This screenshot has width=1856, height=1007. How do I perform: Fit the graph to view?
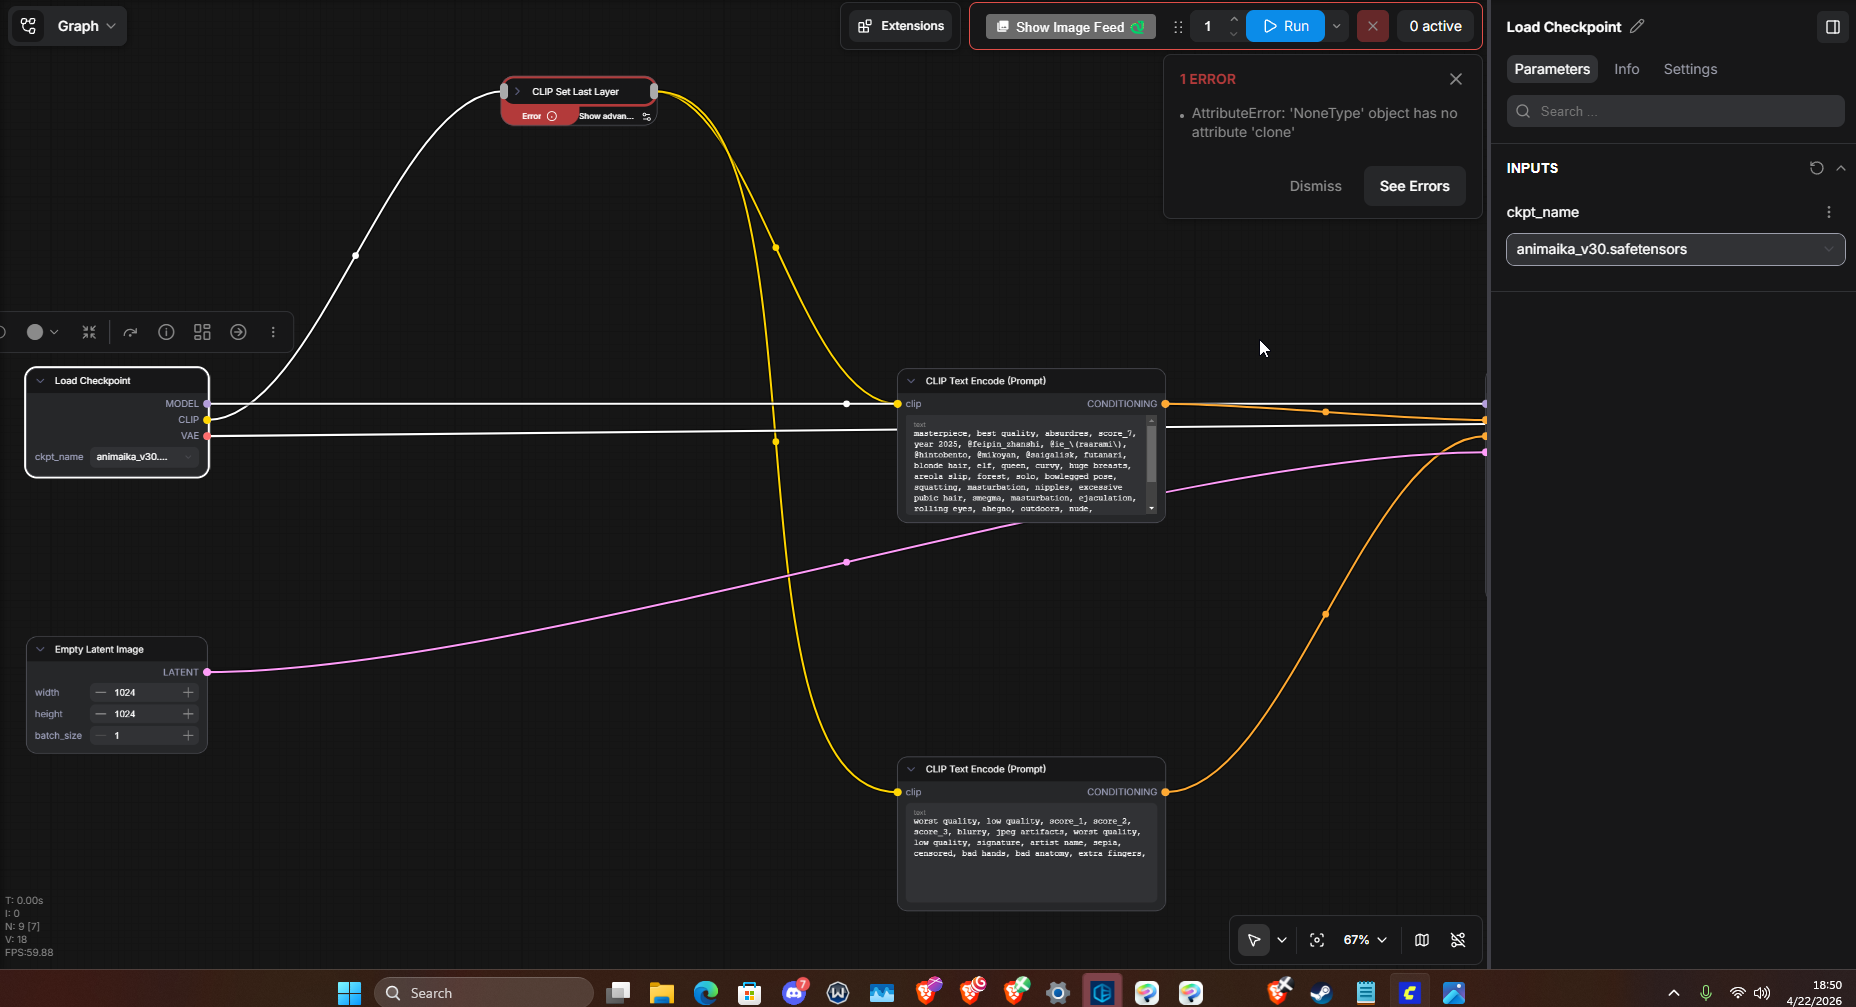[1317, 940]
